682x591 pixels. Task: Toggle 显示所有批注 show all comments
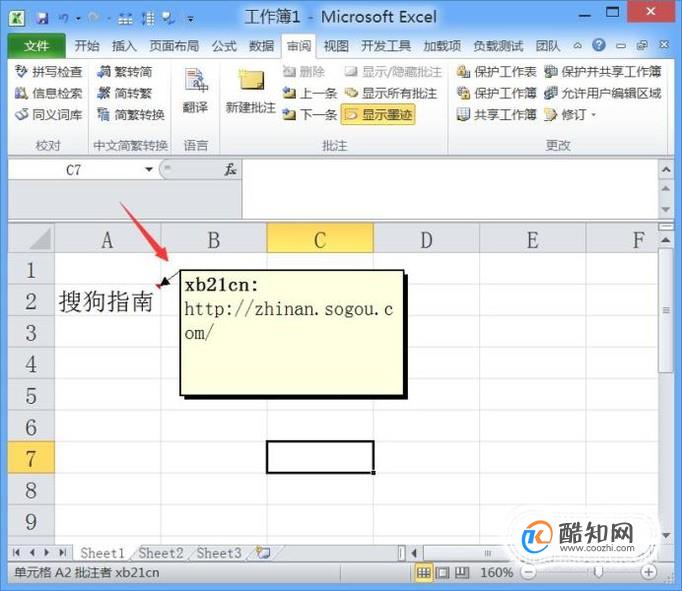391,93
